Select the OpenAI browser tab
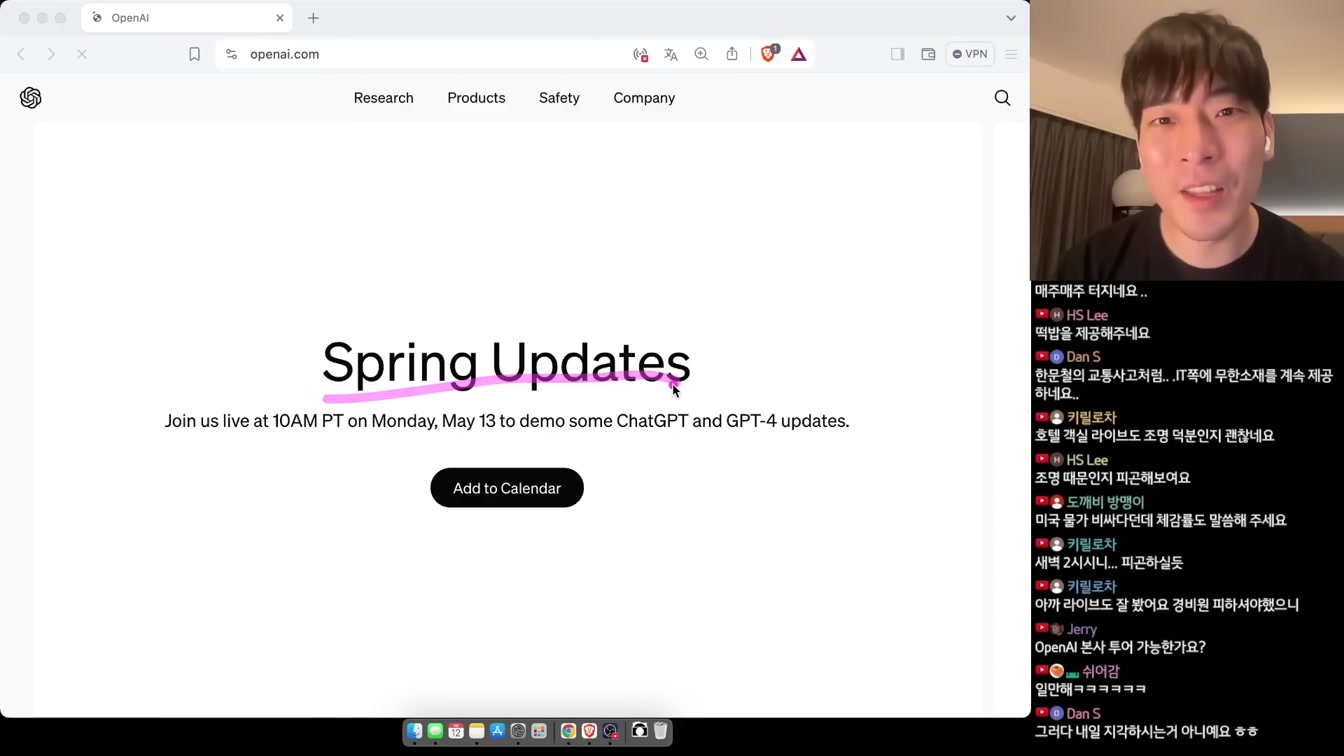1344x756 pixels. coord(186,18)
